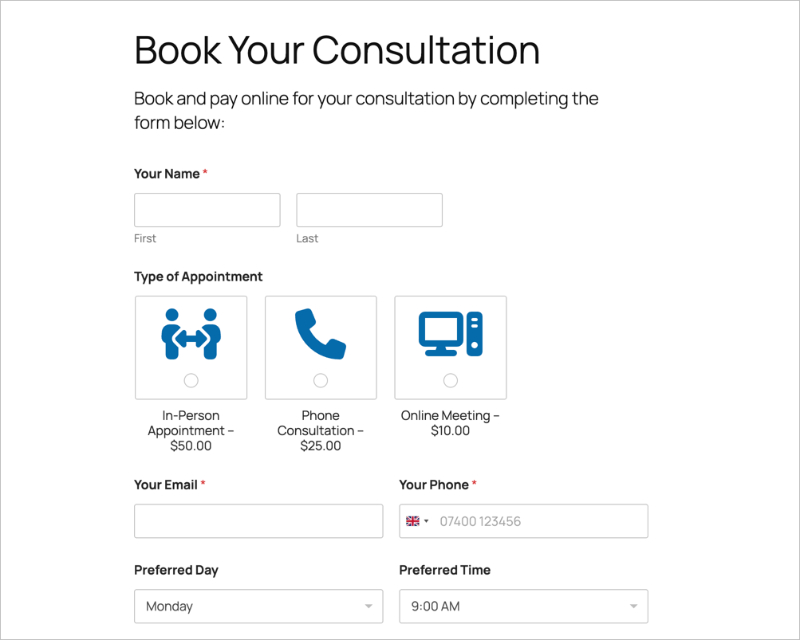Select the Online Meeting radio button
The height and width of the screenshot is (640, 800).
[450, 380]
